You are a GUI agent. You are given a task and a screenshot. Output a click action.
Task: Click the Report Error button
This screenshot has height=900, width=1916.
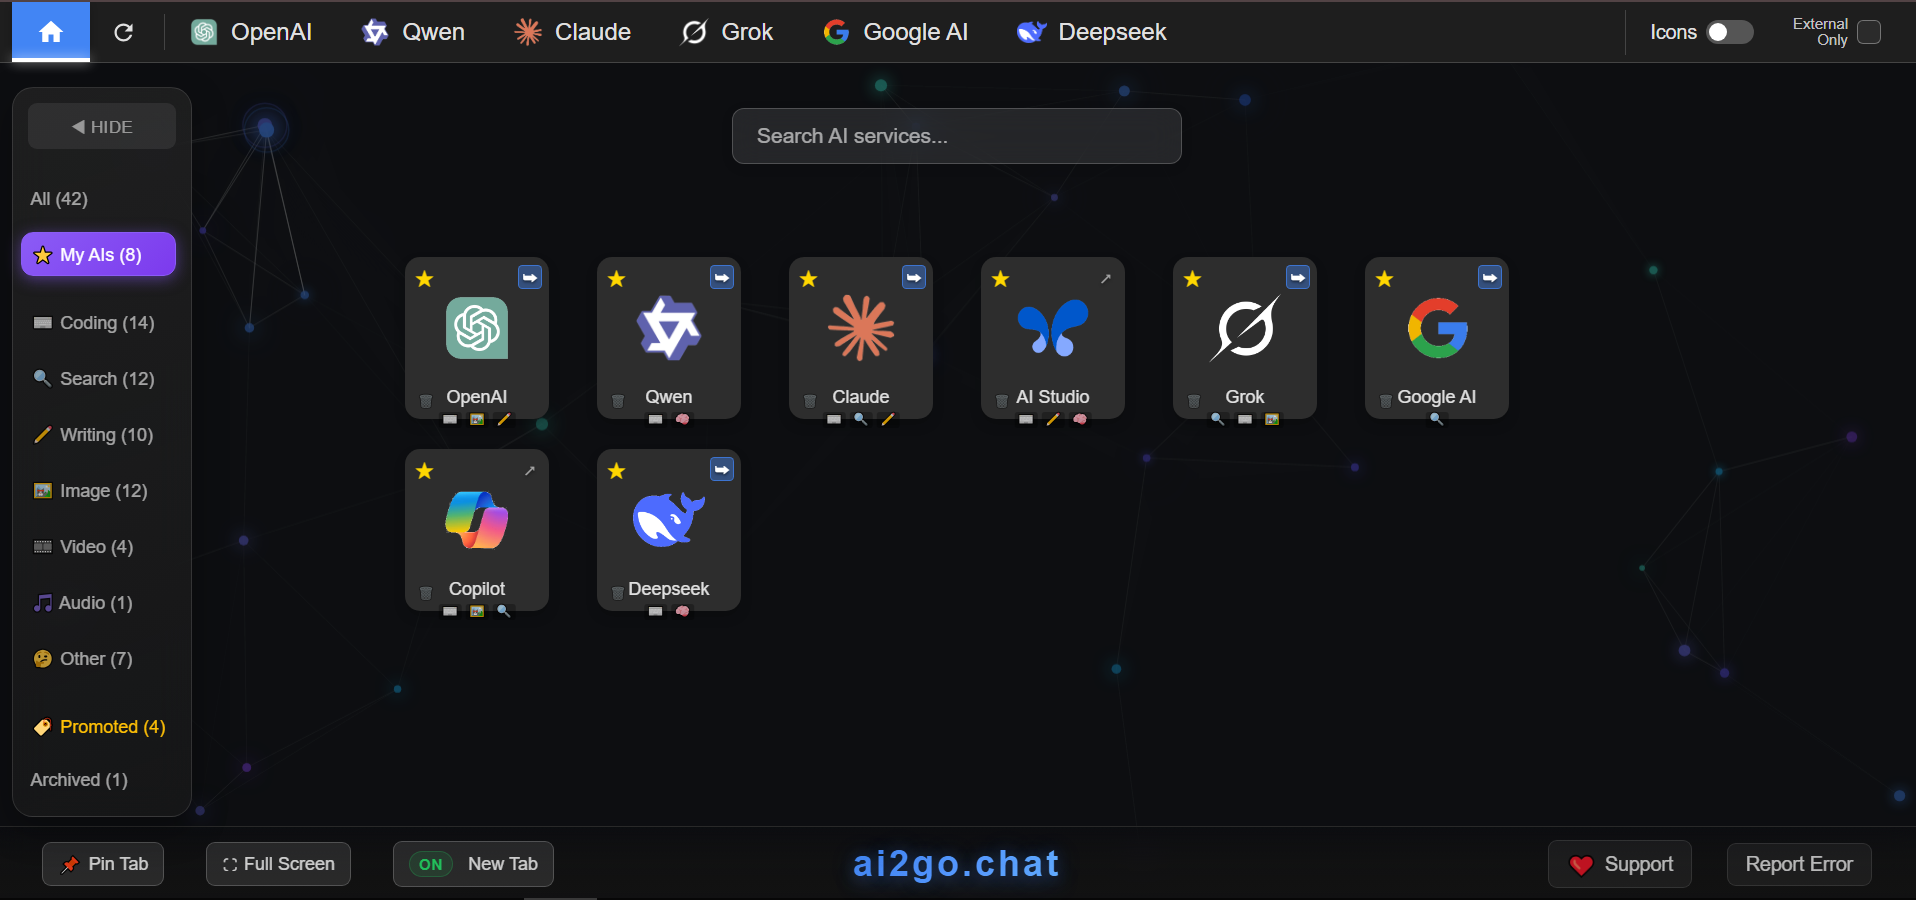click(1798, 864)
